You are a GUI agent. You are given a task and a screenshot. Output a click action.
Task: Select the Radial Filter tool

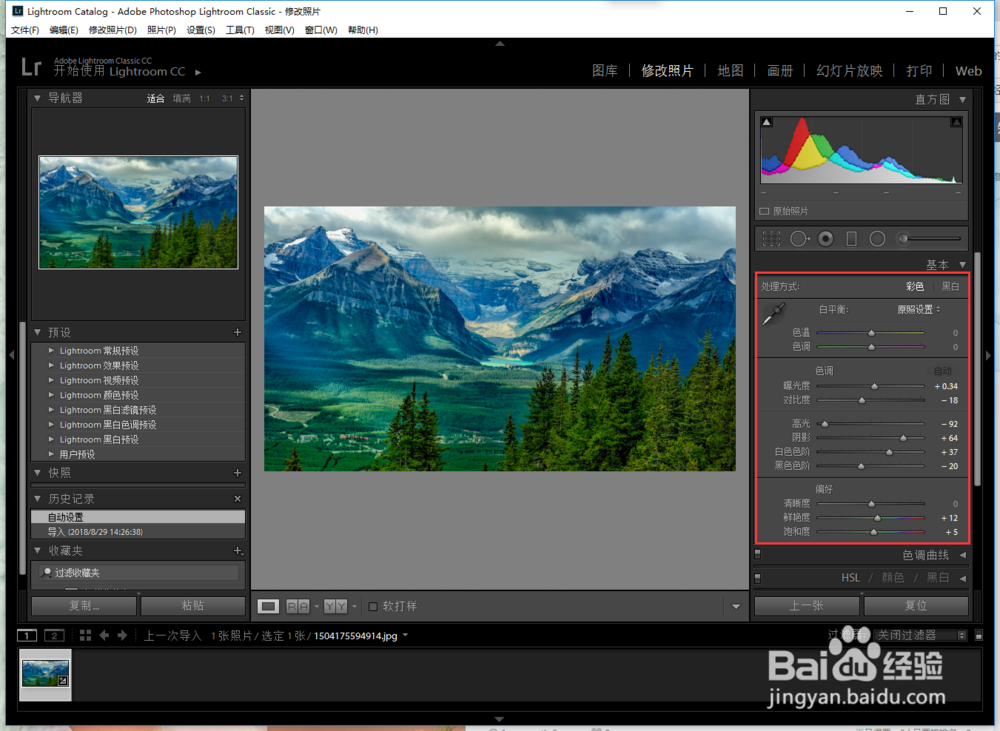pos(877,239)
